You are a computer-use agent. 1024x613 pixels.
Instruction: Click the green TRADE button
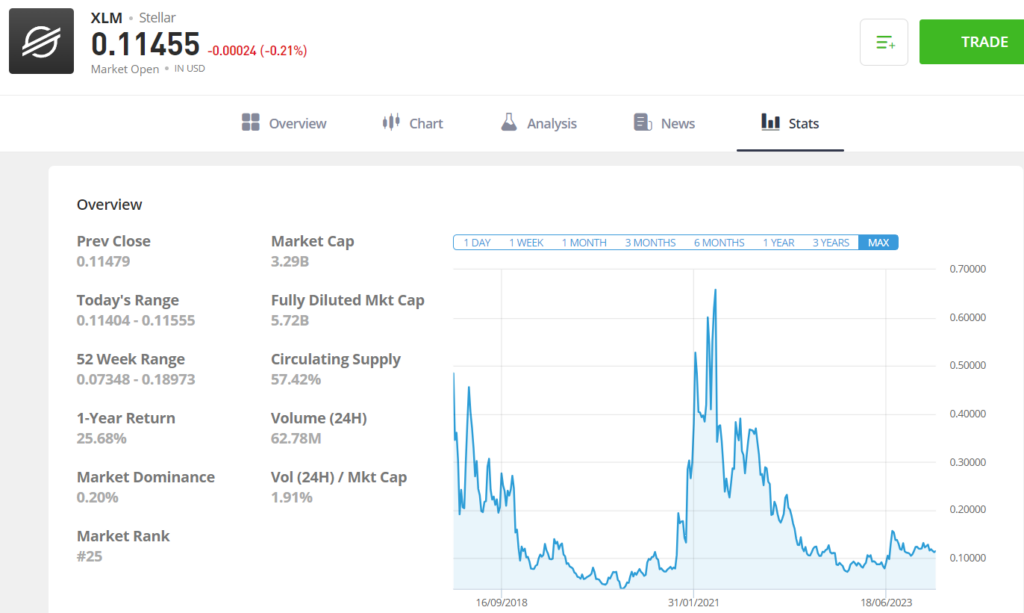pos(971,42)
